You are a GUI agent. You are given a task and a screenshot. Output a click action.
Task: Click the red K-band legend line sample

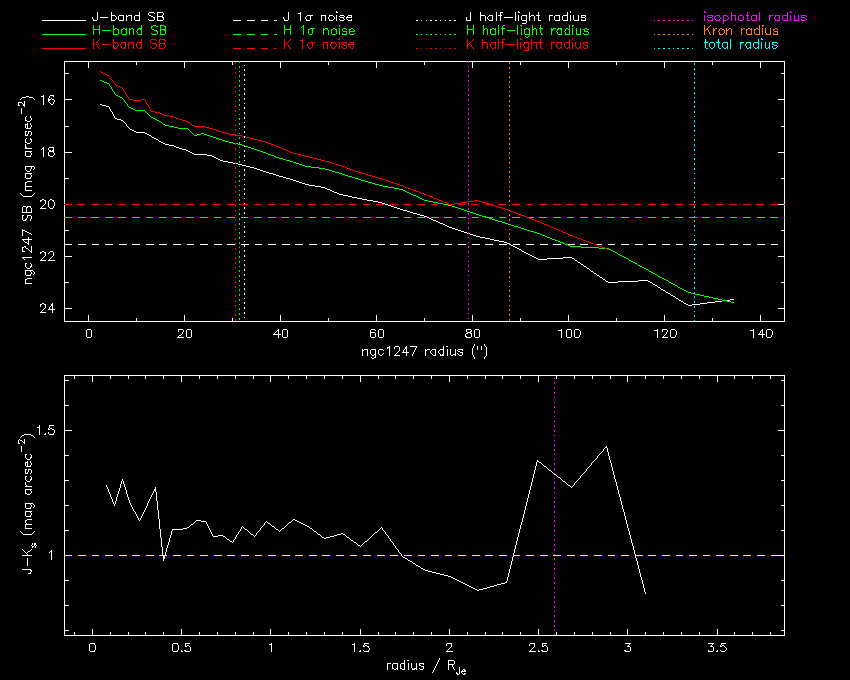pos(64,48)
